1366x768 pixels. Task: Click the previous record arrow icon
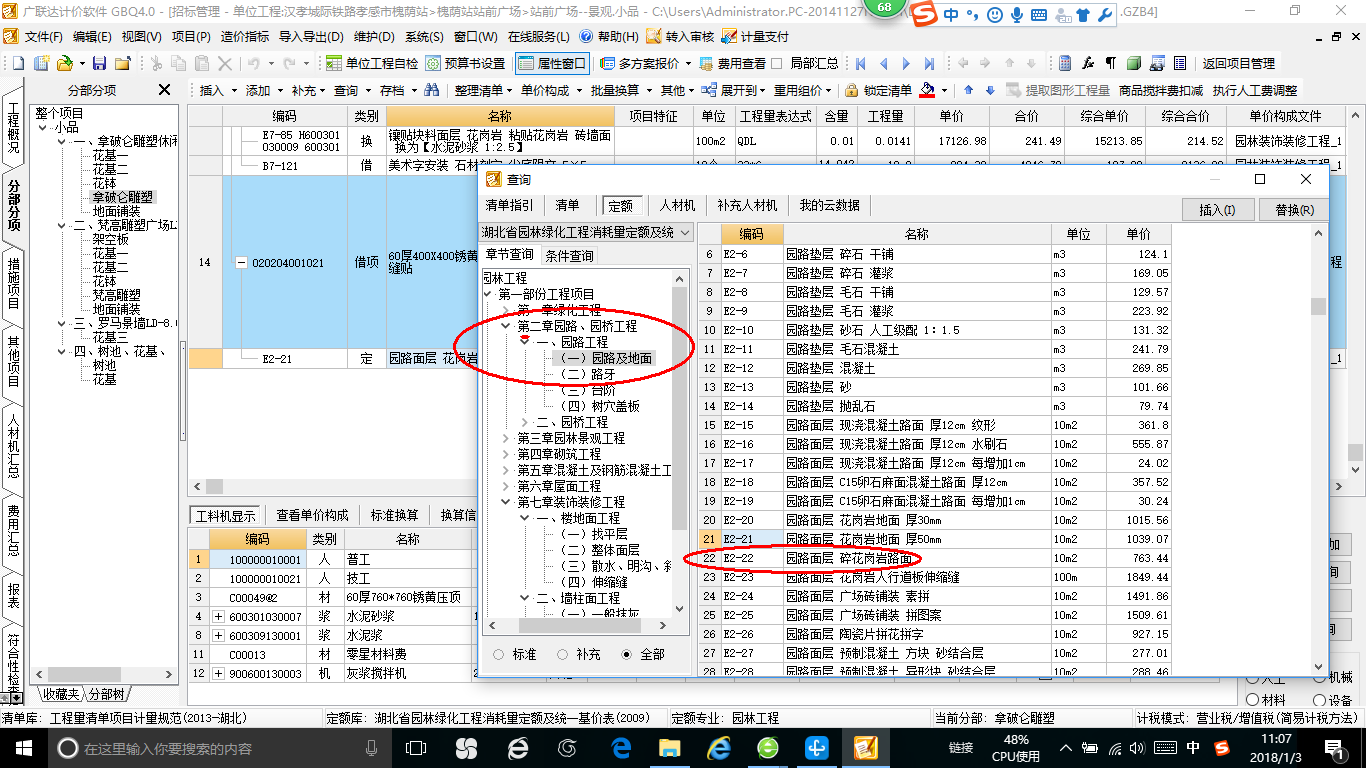(x=884, y=63)
